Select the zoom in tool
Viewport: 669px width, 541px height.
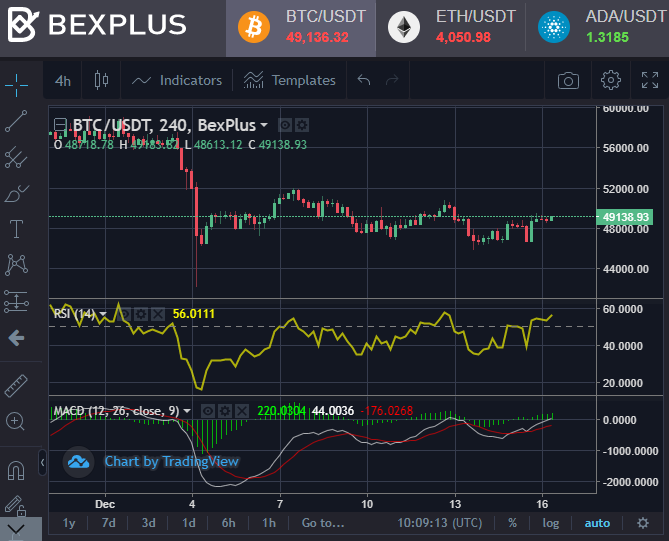click(x=15, y=422)
